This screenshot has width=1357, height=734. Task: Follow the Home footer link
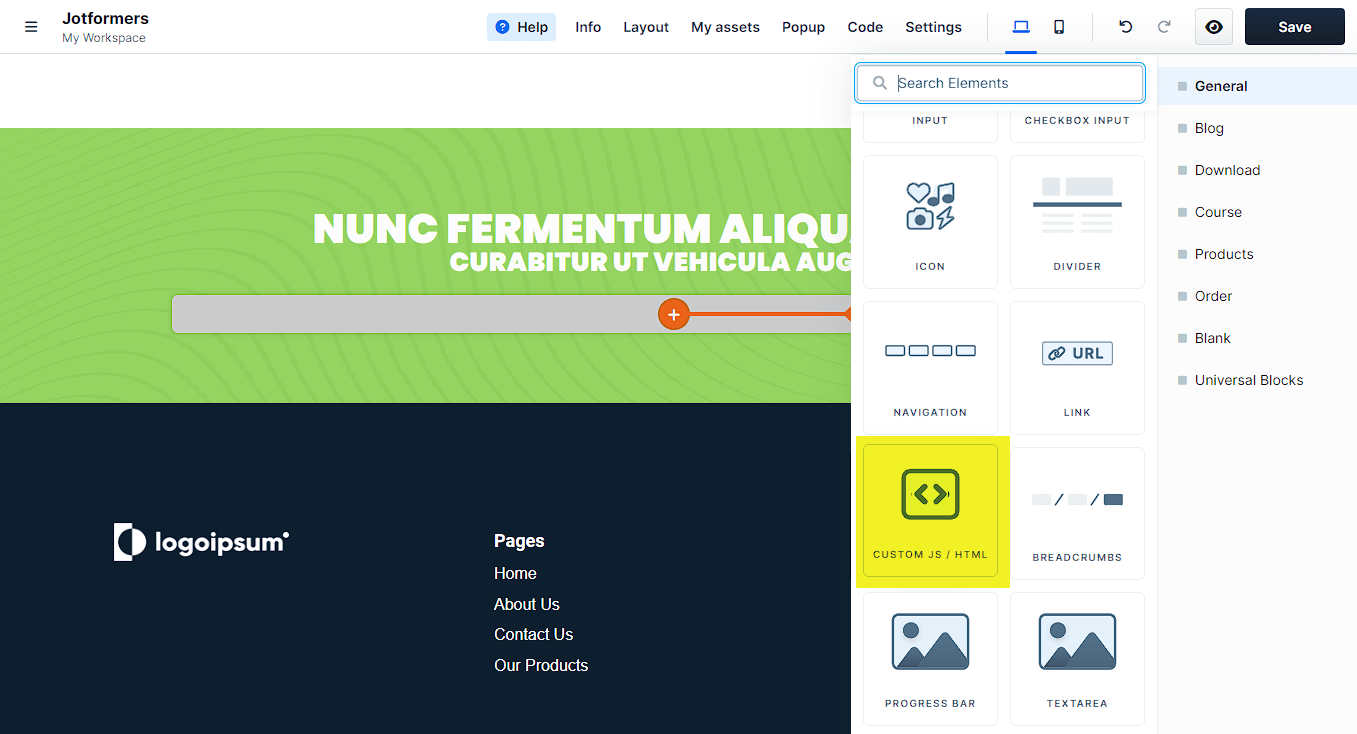click(x=515, y=573)
